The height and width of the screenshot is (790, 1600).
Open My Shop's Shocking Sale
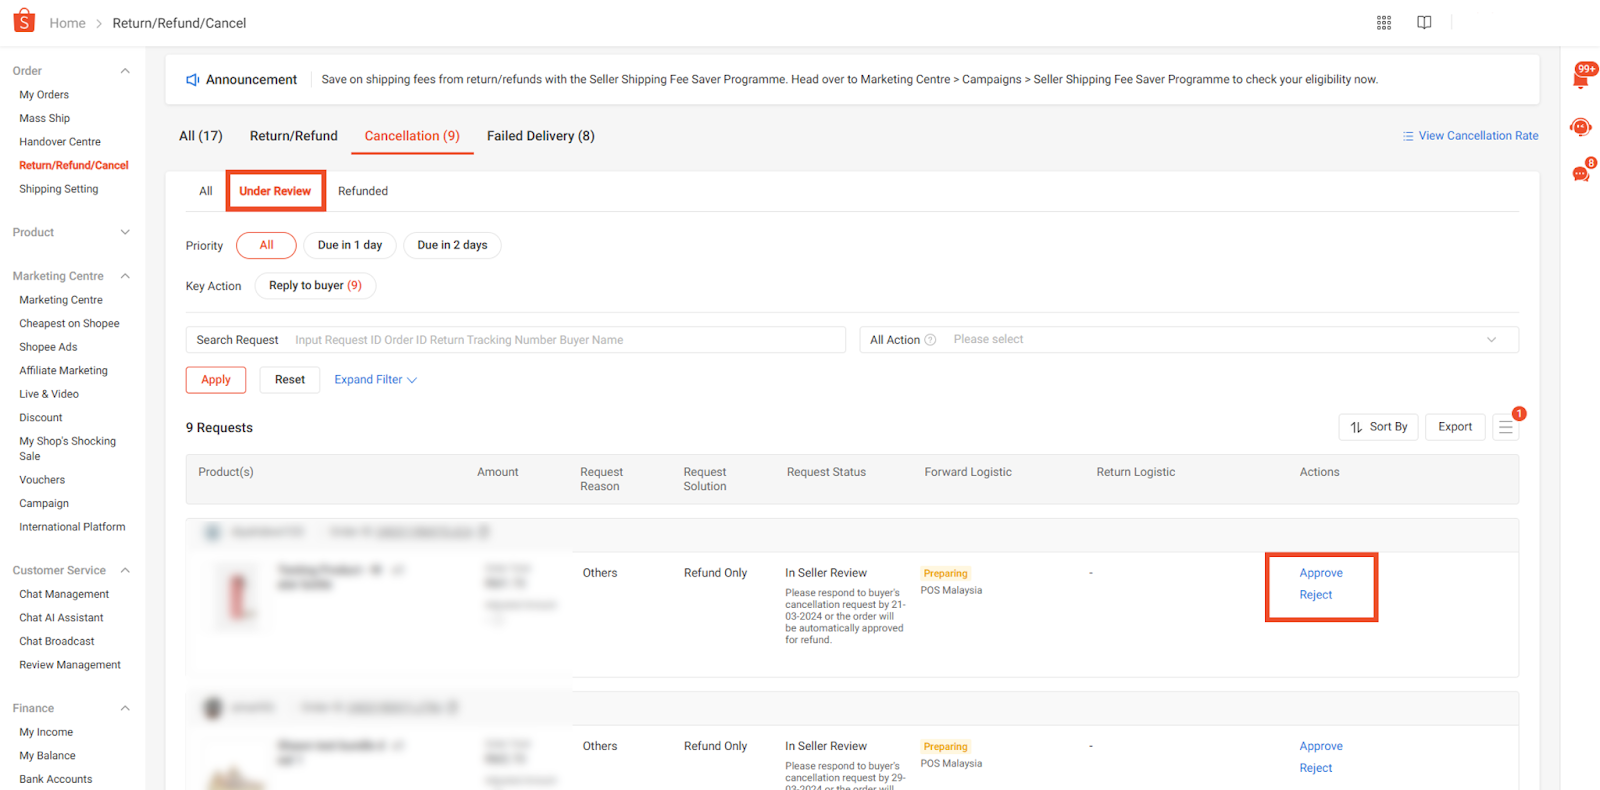point(67,449)
